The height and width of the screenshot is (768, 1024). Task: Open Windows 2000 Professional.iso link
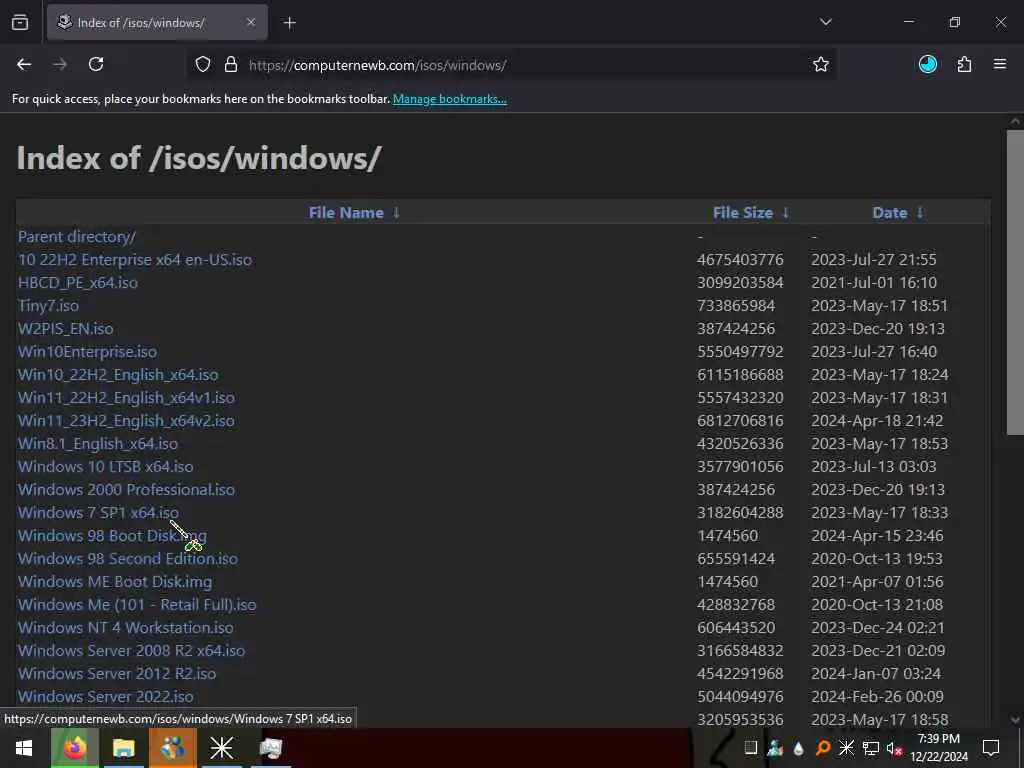coord(126,489)
